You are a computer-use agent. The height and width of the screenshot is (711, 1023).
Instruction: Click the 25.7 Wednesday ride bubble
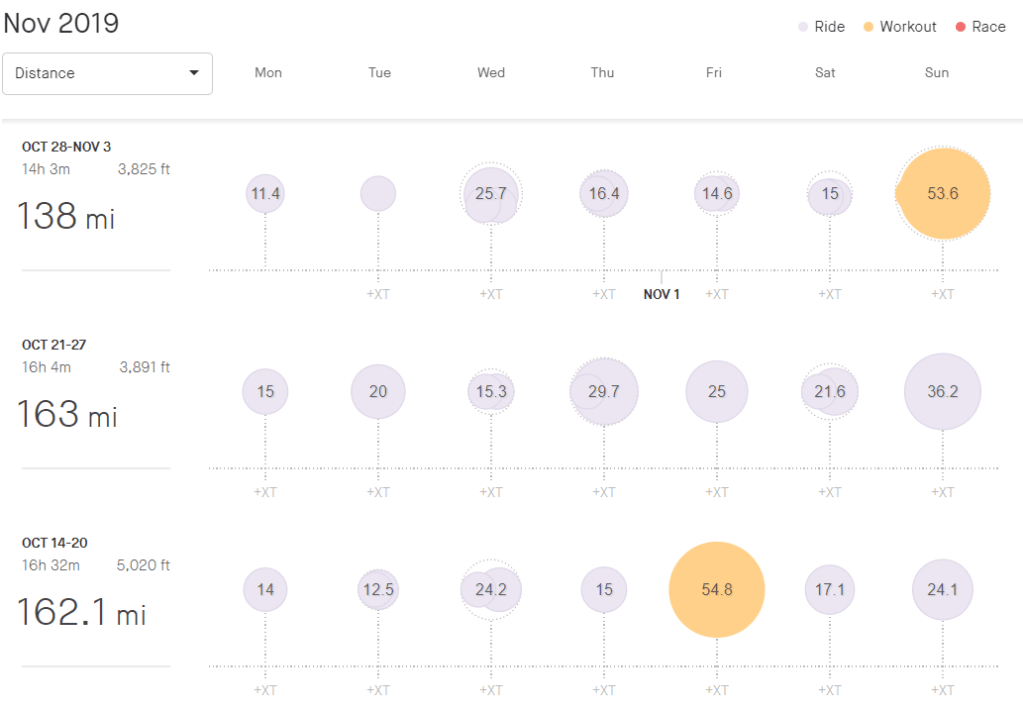[x=491, y=194]
